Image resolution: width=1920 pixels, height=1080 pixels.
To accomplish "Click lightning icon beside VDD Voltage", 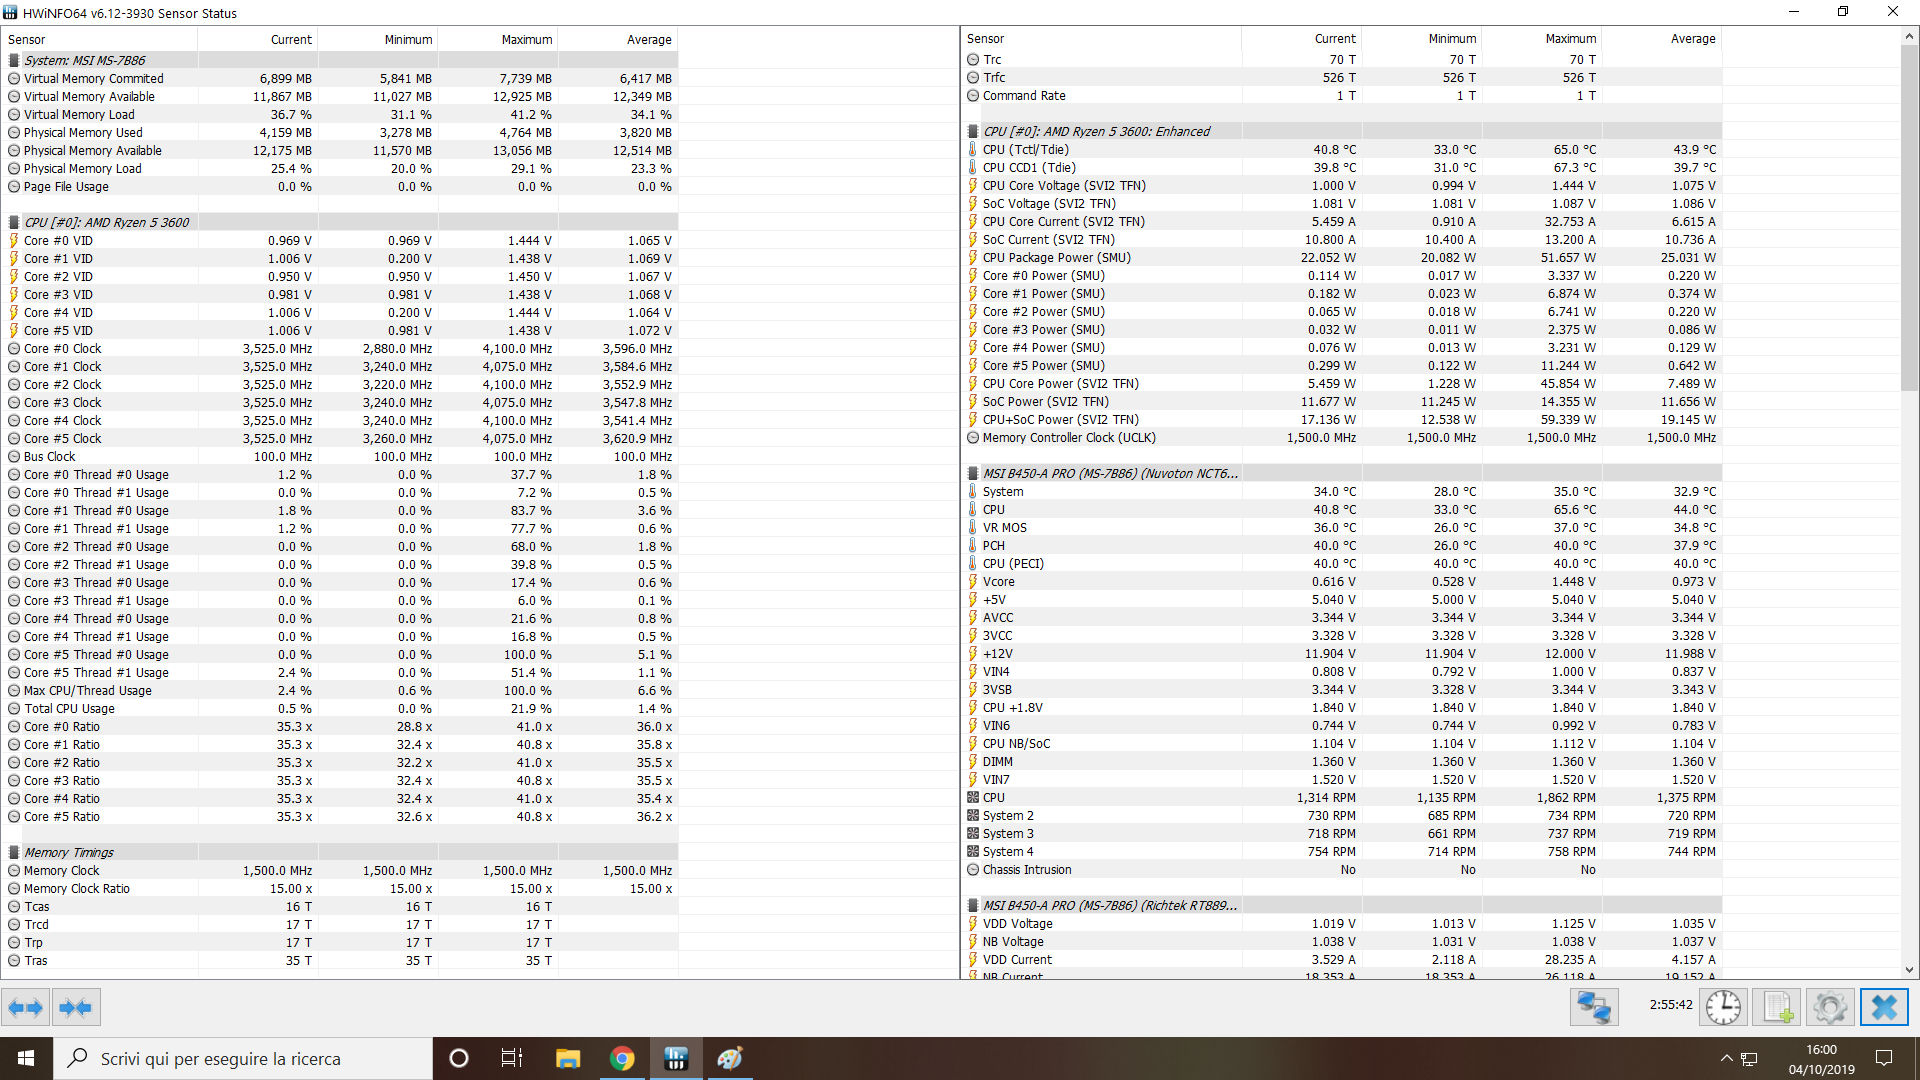I will (972, 924).
